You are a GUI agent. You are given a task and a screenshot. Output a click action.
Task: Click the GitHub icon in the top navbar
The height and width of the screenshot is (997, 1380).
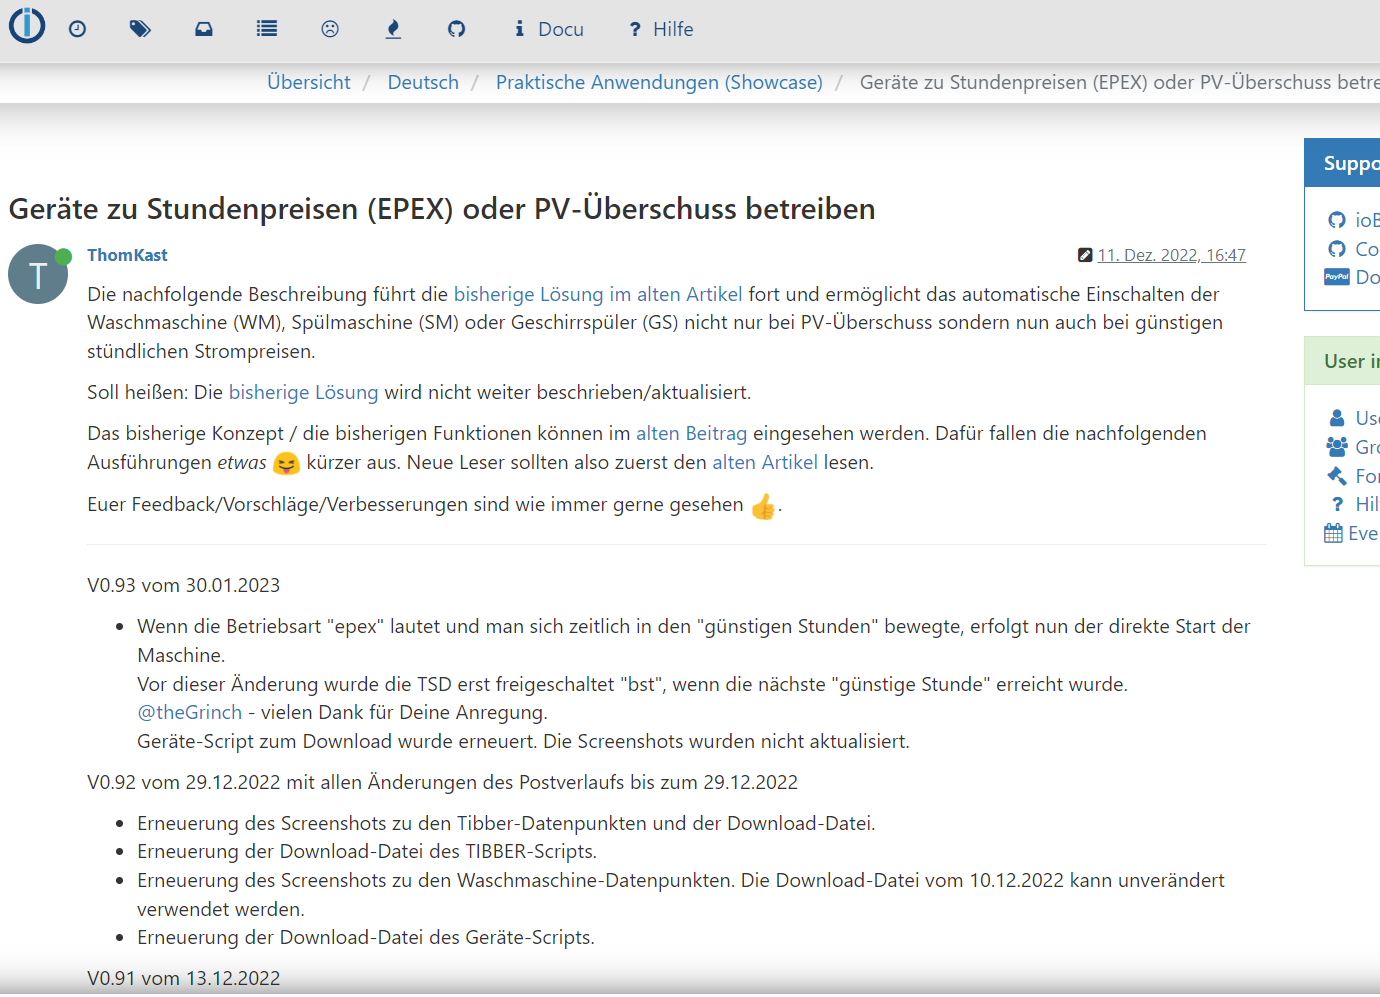456,29
